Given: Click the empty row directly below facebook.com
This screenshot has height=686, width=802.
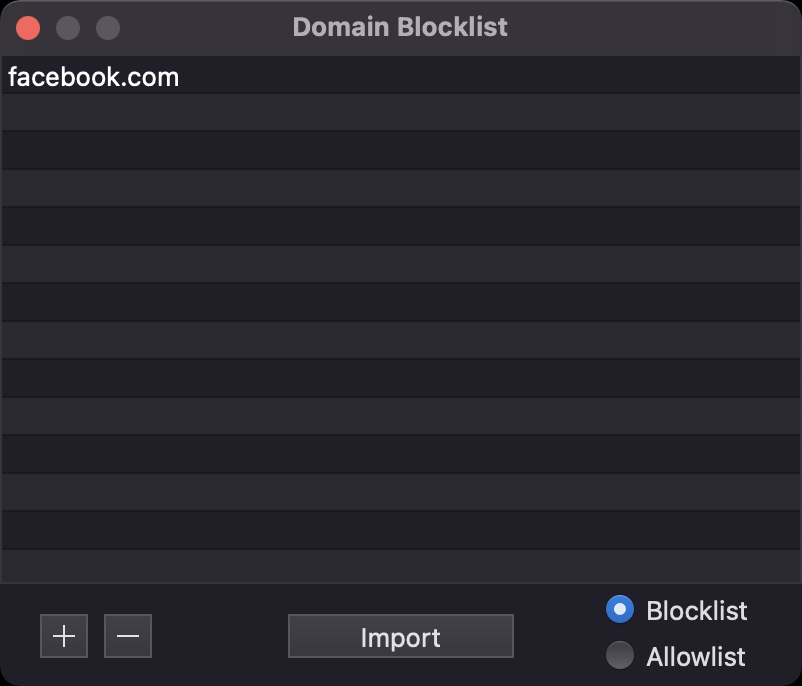Looking at the screenshot, I should coord(400,112).
